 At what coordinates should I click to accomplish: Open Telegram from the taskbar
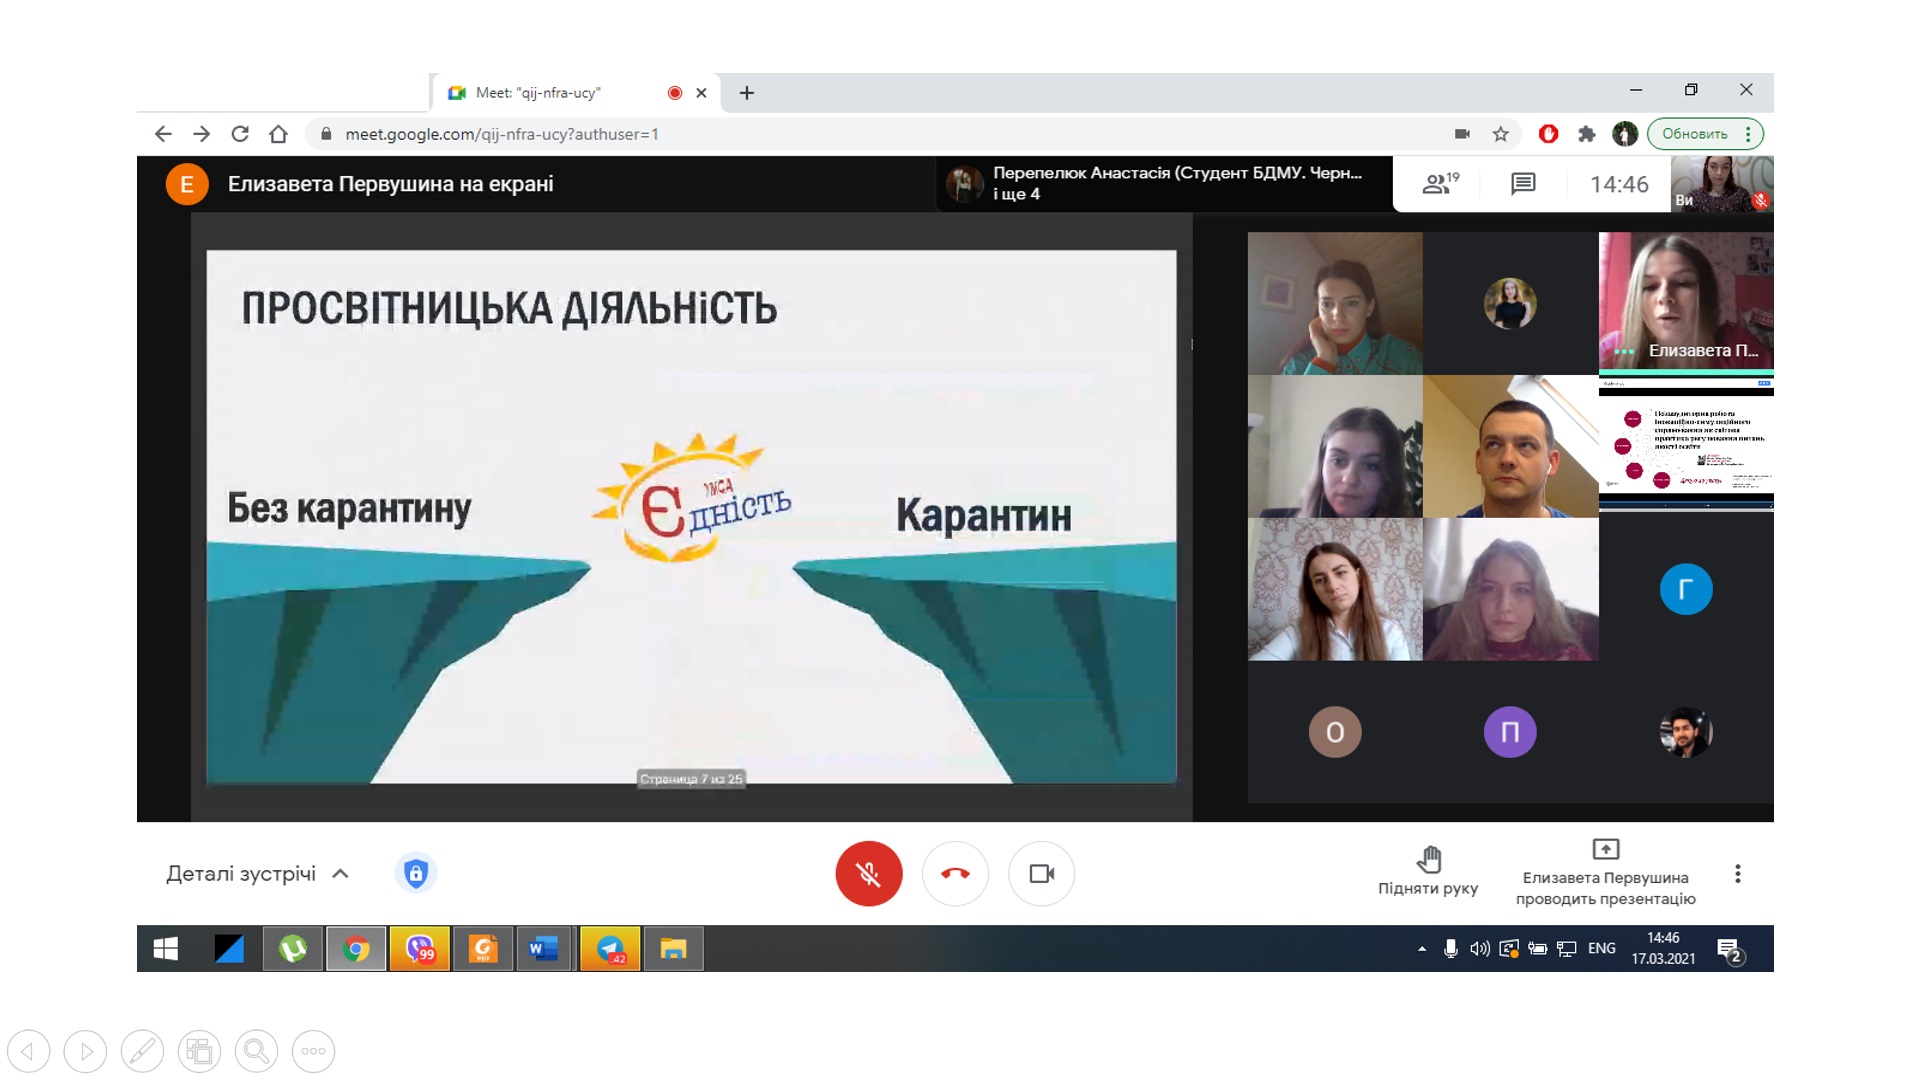(x=610, y=949)
